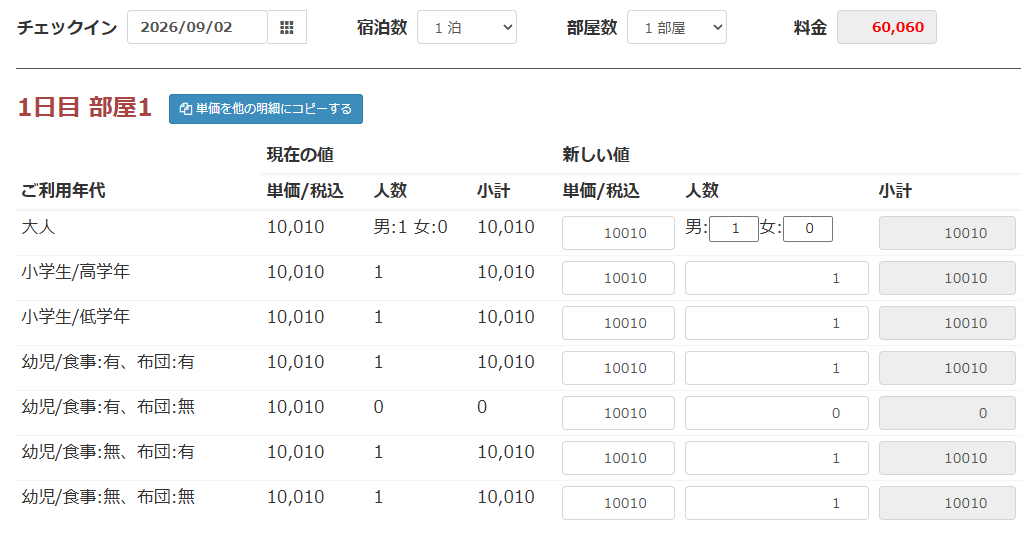Click current subtotal 0 in 幼児/食事:有、布団:無 row

point(482,407)
